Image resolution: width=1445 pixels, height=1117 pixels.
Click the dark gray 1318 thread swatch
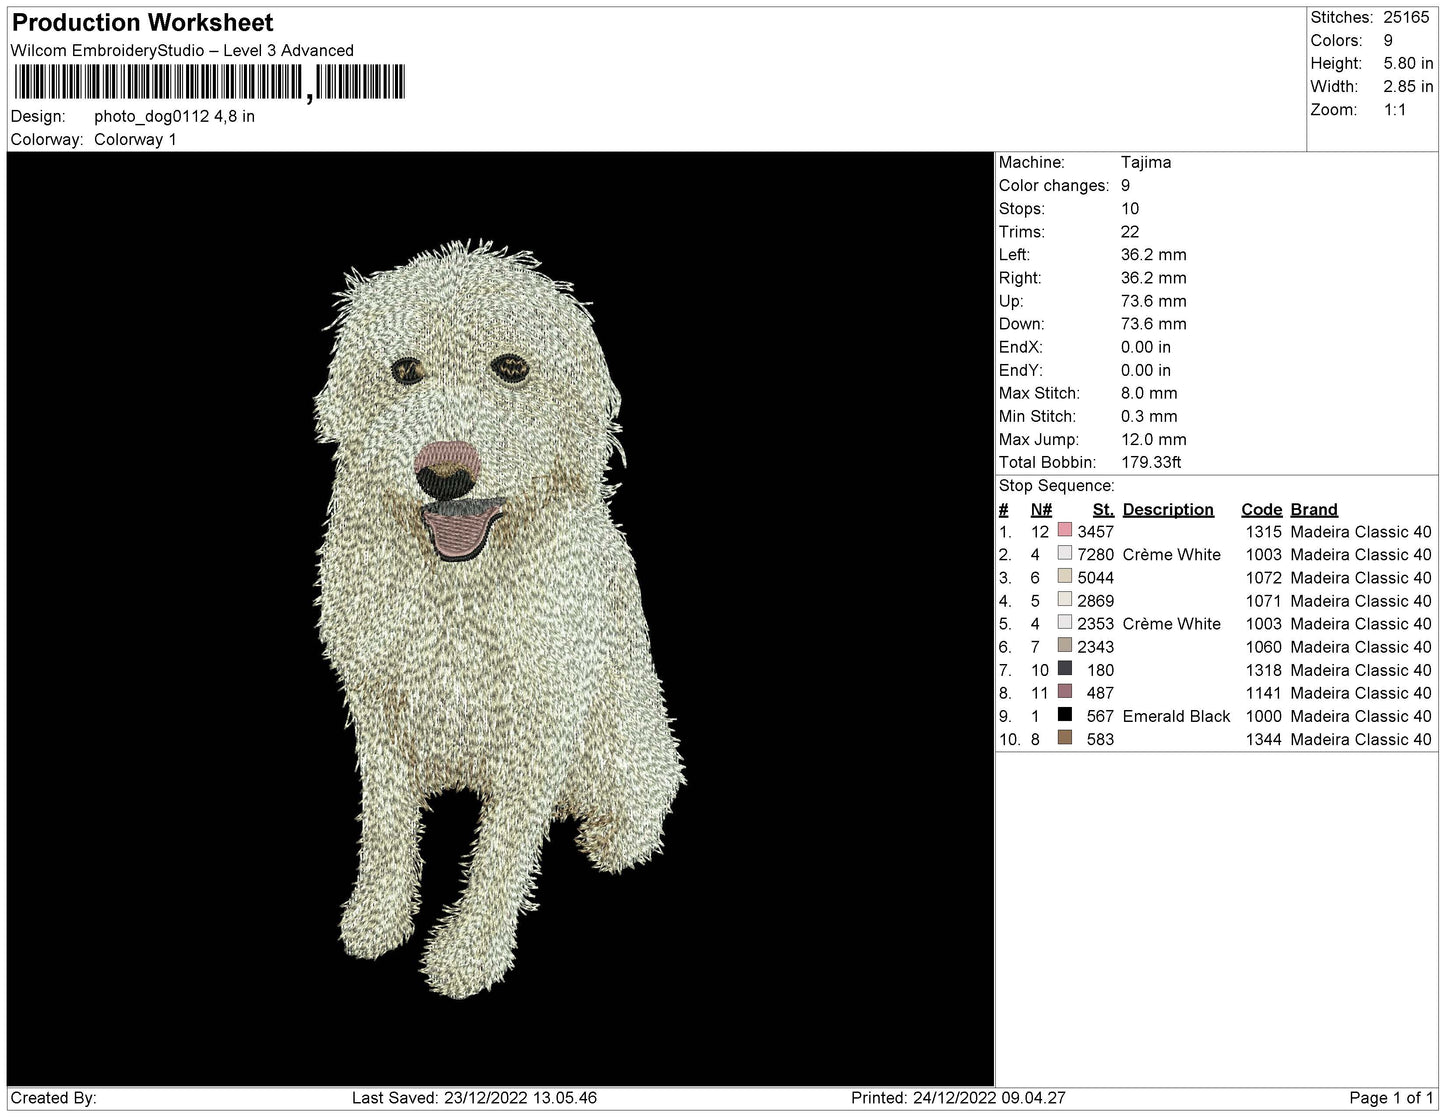pos(1064,668)
